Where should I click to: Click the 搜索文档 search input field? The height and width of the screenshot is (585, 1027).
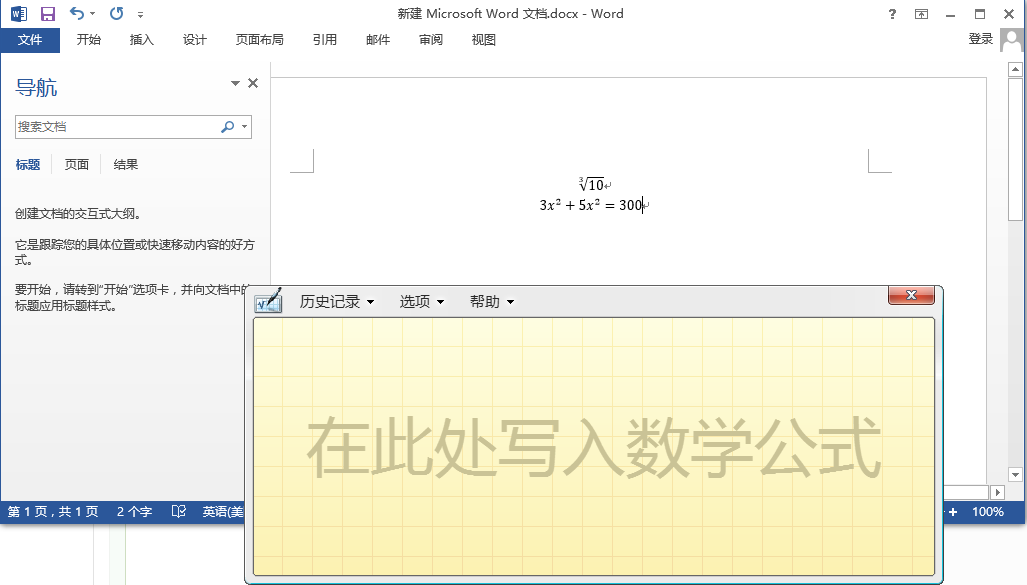[x=115, y=127]
